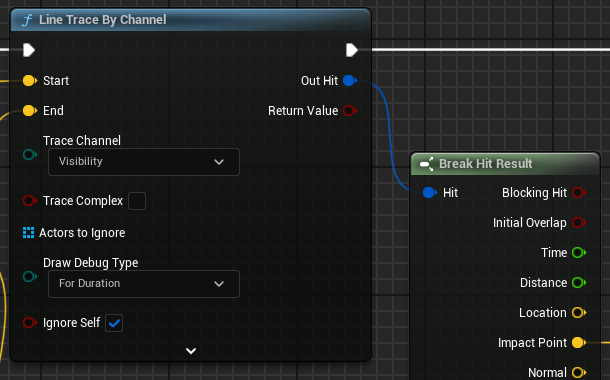
Task: Select the blue wire from Out Hit to Hit
Action: pos(390,136)
